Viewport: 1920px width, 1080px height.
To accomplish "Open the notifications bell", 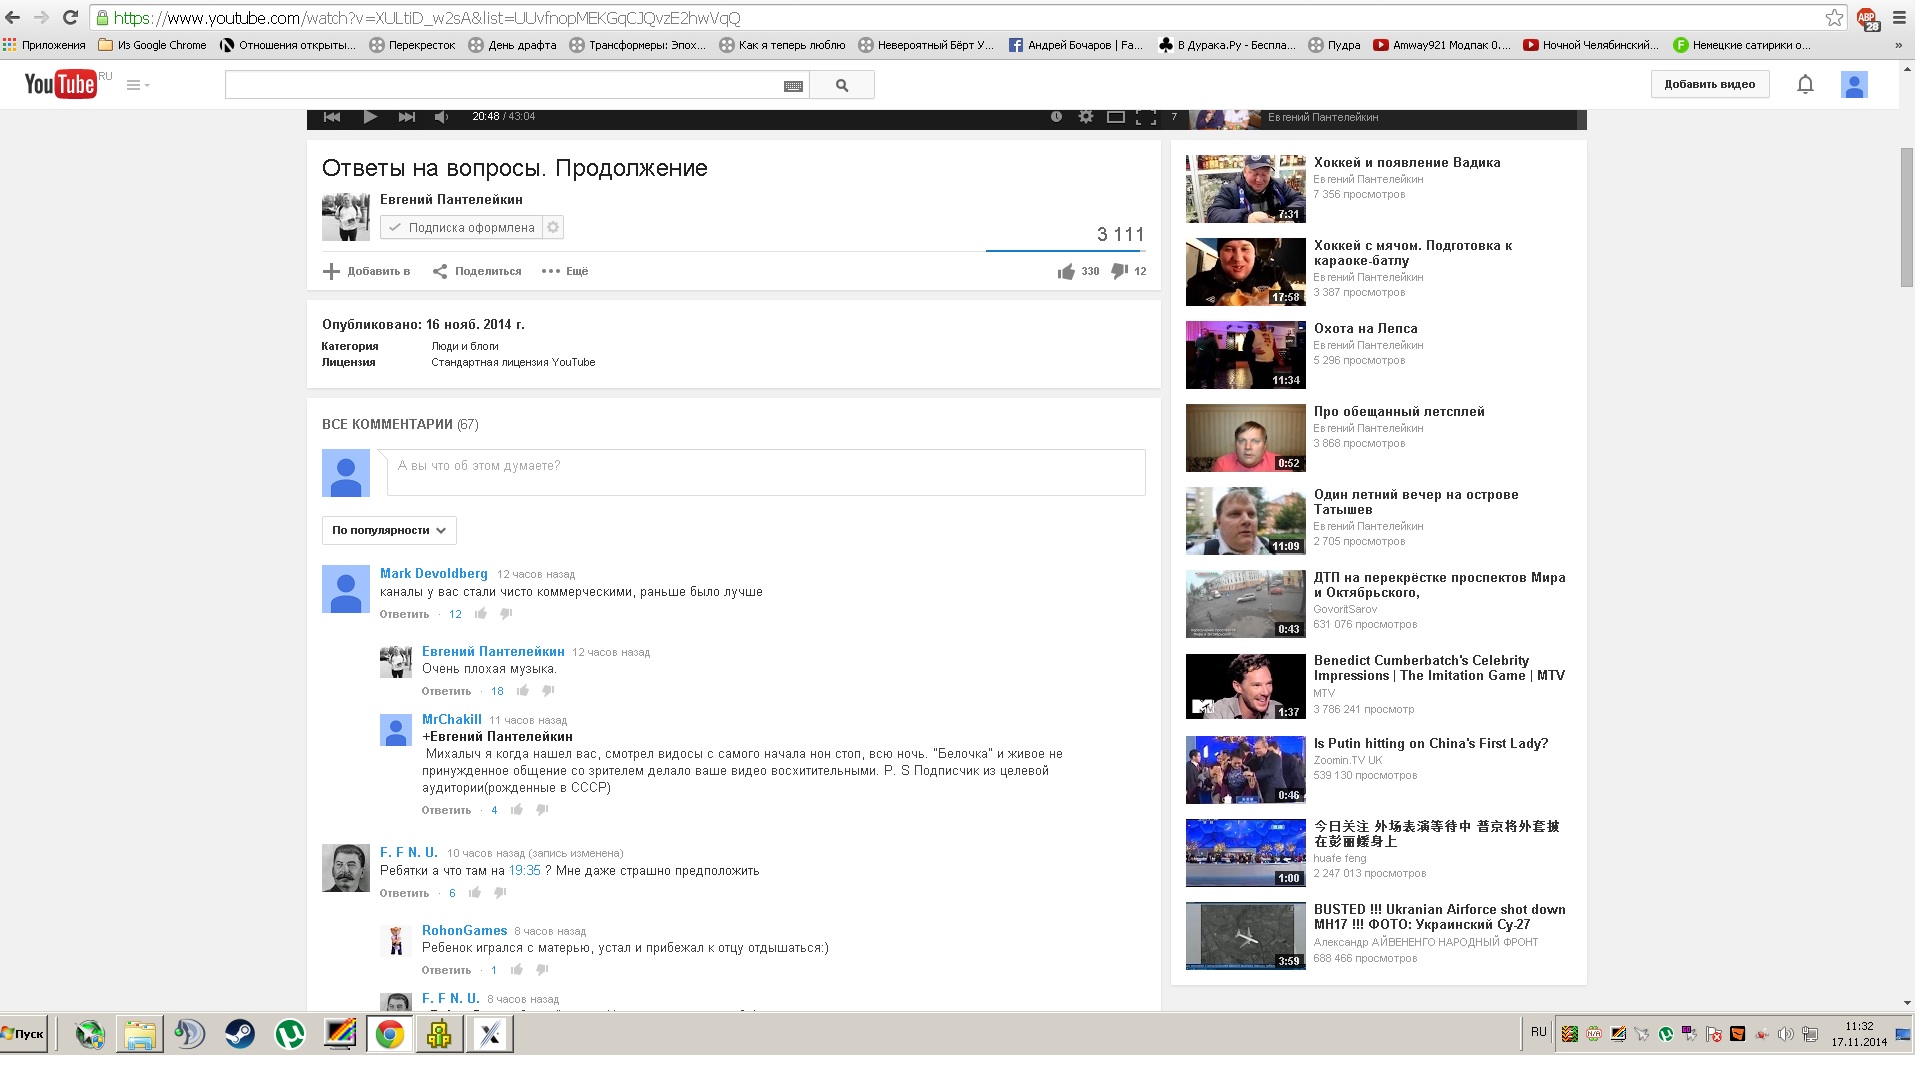I will coord(1805,85).
